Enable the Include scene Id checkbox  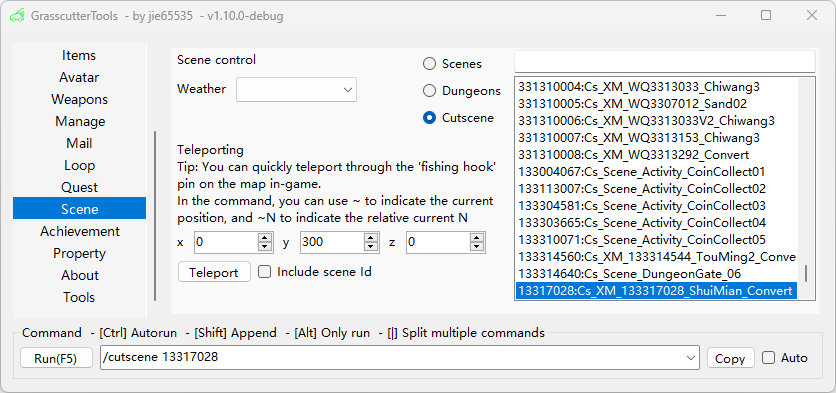[x=264, y=272]
